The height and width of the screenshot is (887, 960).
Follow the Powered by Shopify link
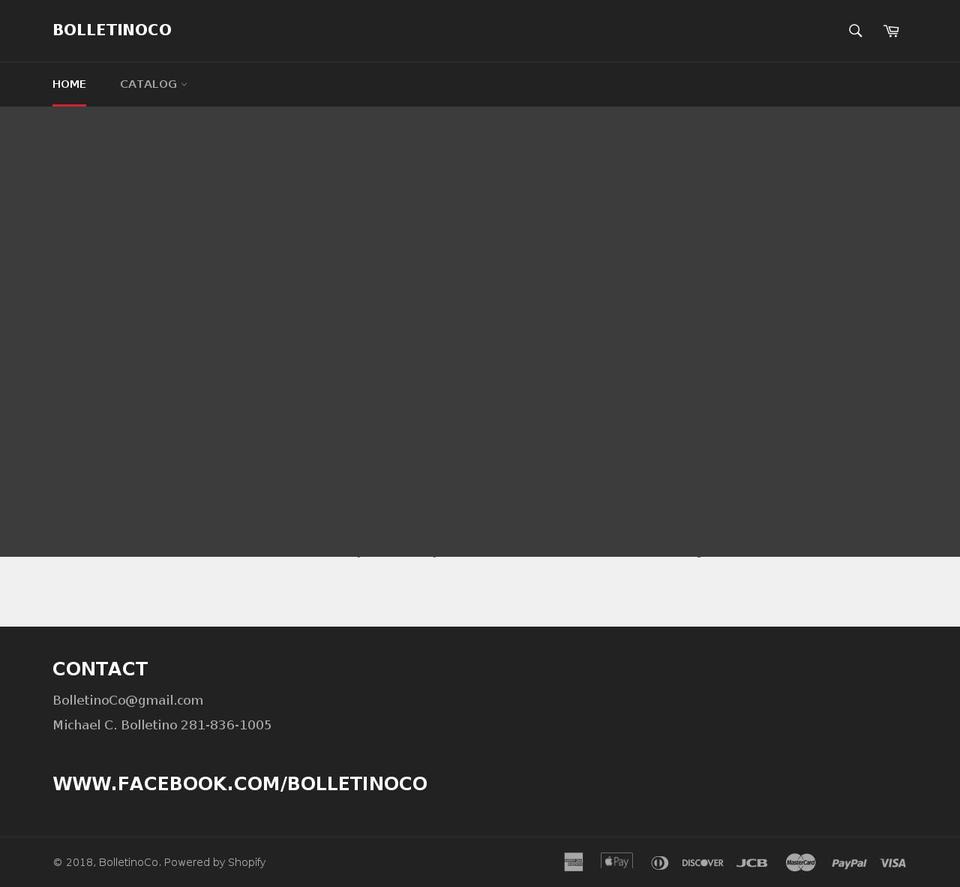[x=215, y=862]
